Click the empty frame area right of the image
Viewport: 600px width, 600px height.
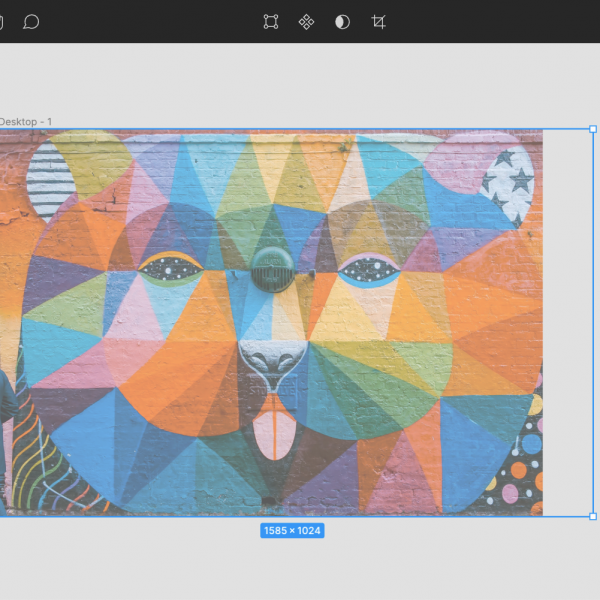(567, 320)
